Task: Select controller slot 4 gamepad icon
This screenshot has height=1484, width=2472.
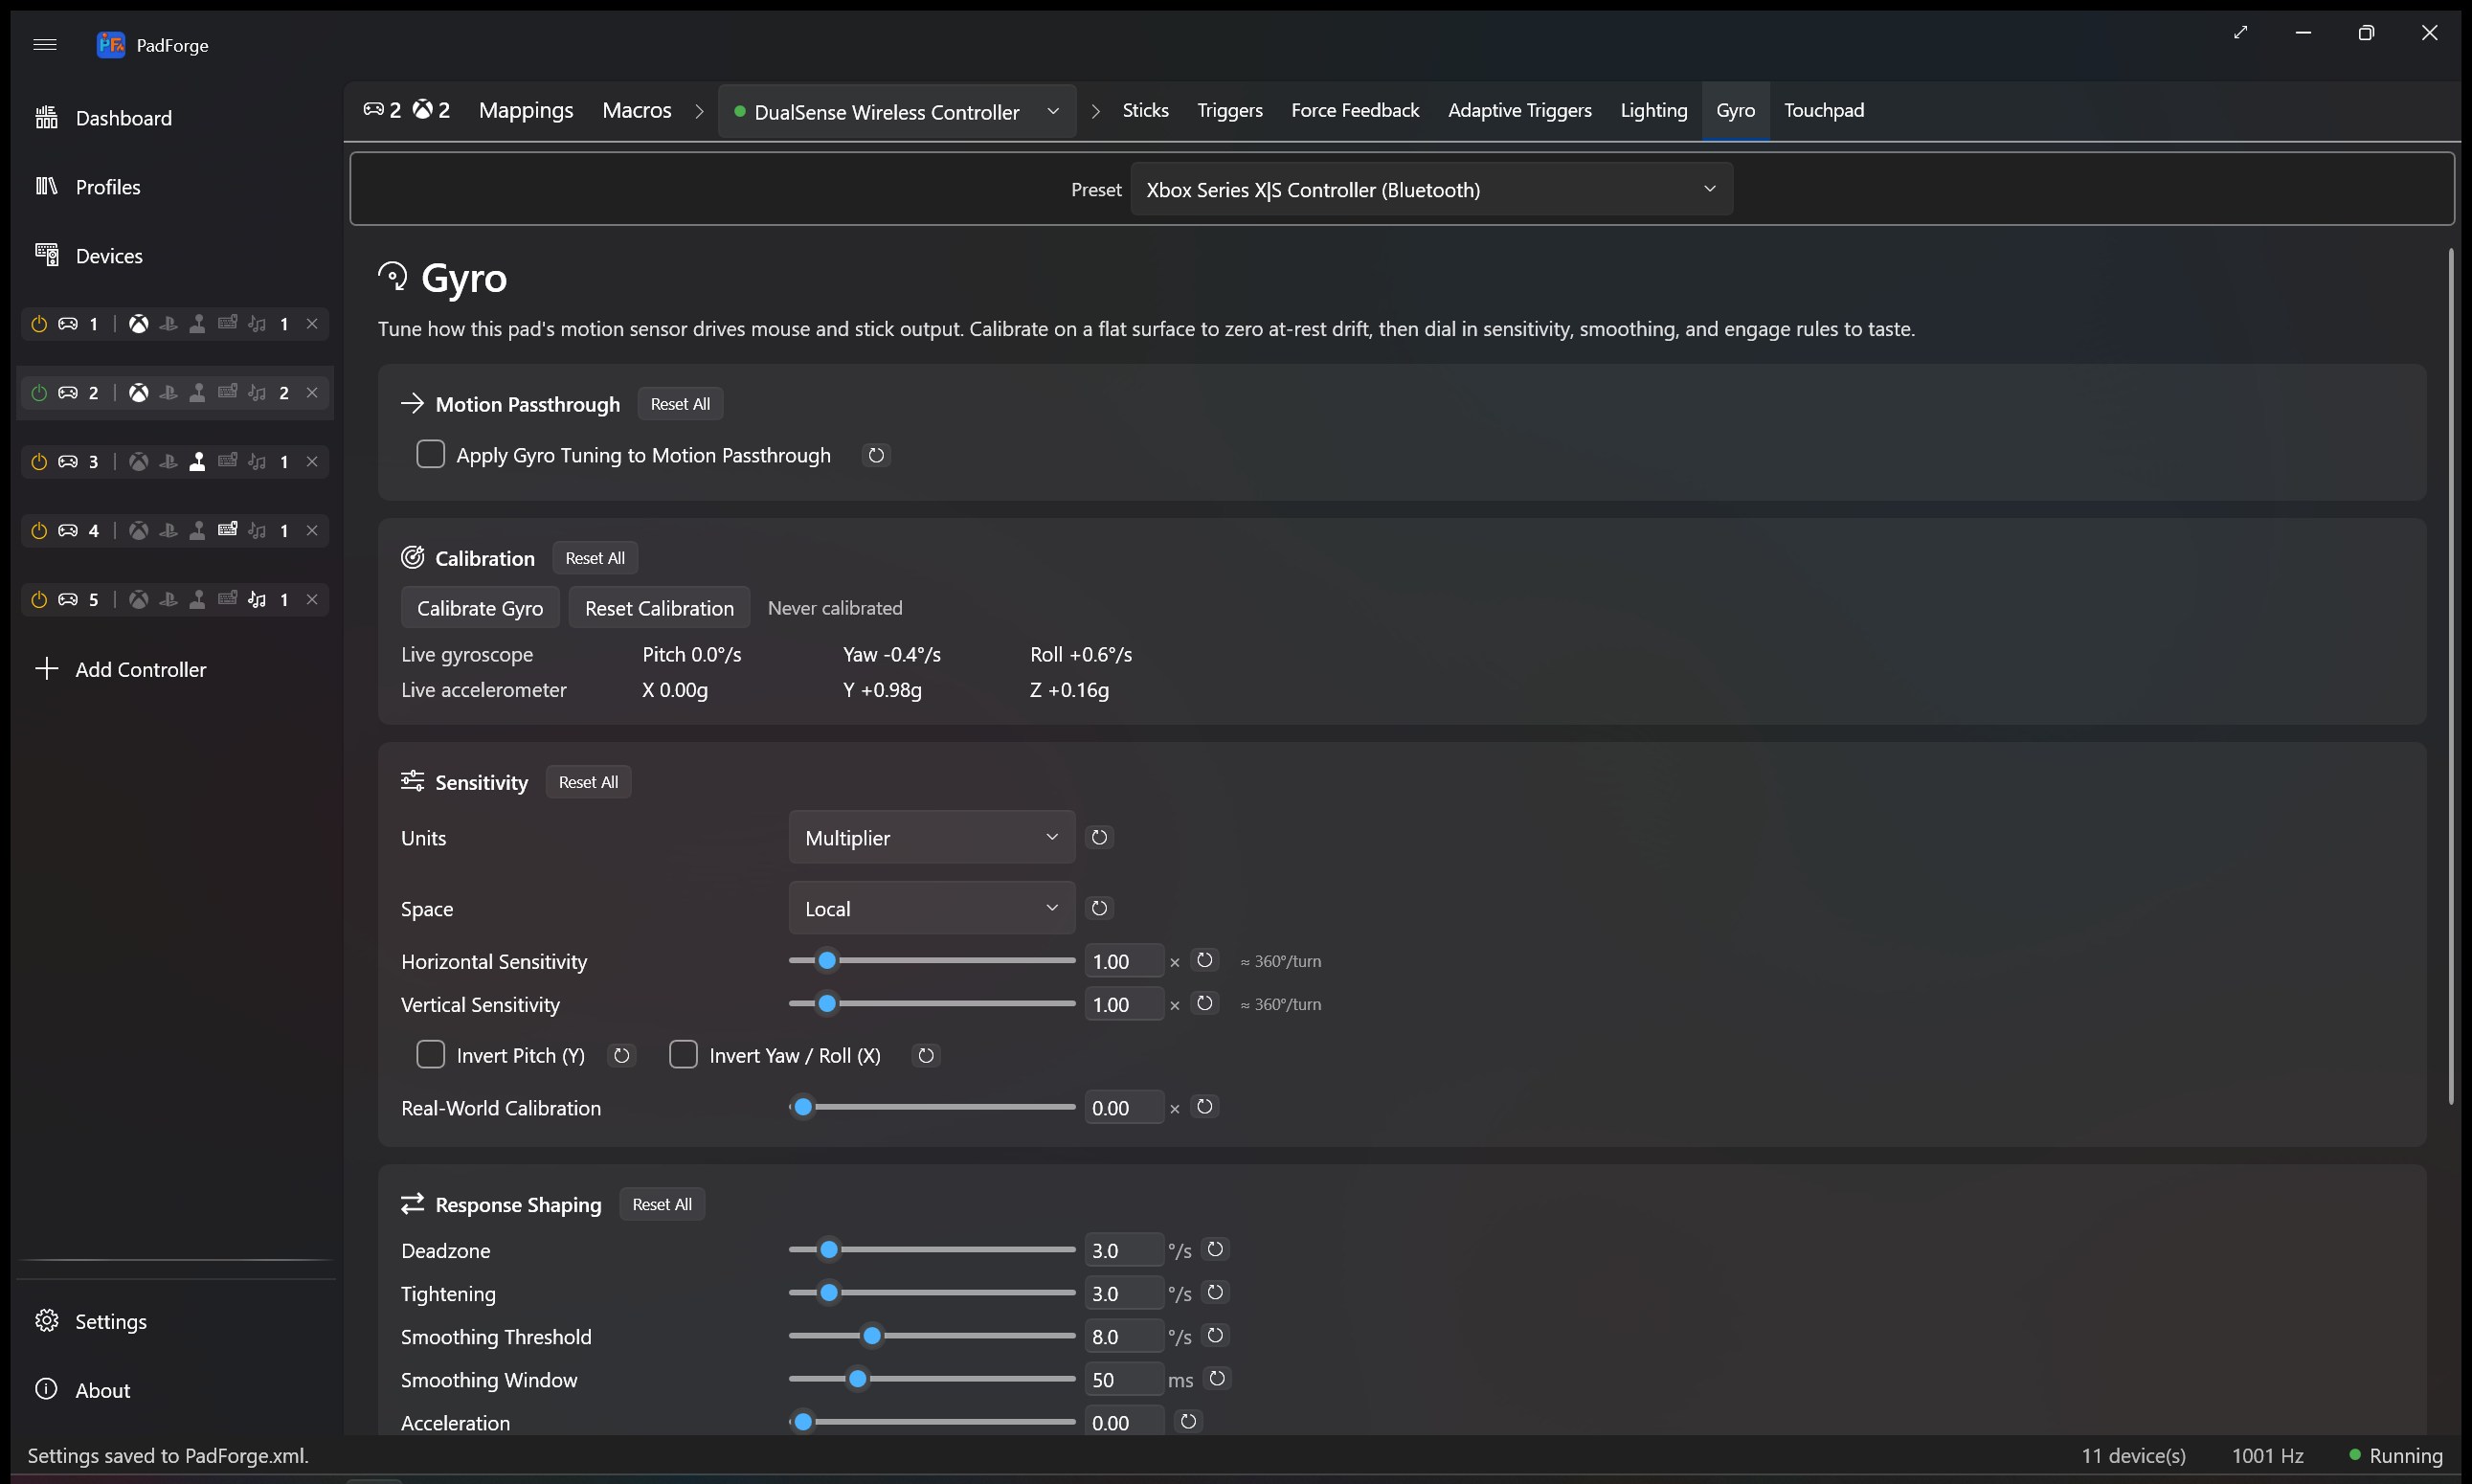Action: [68, 531]
